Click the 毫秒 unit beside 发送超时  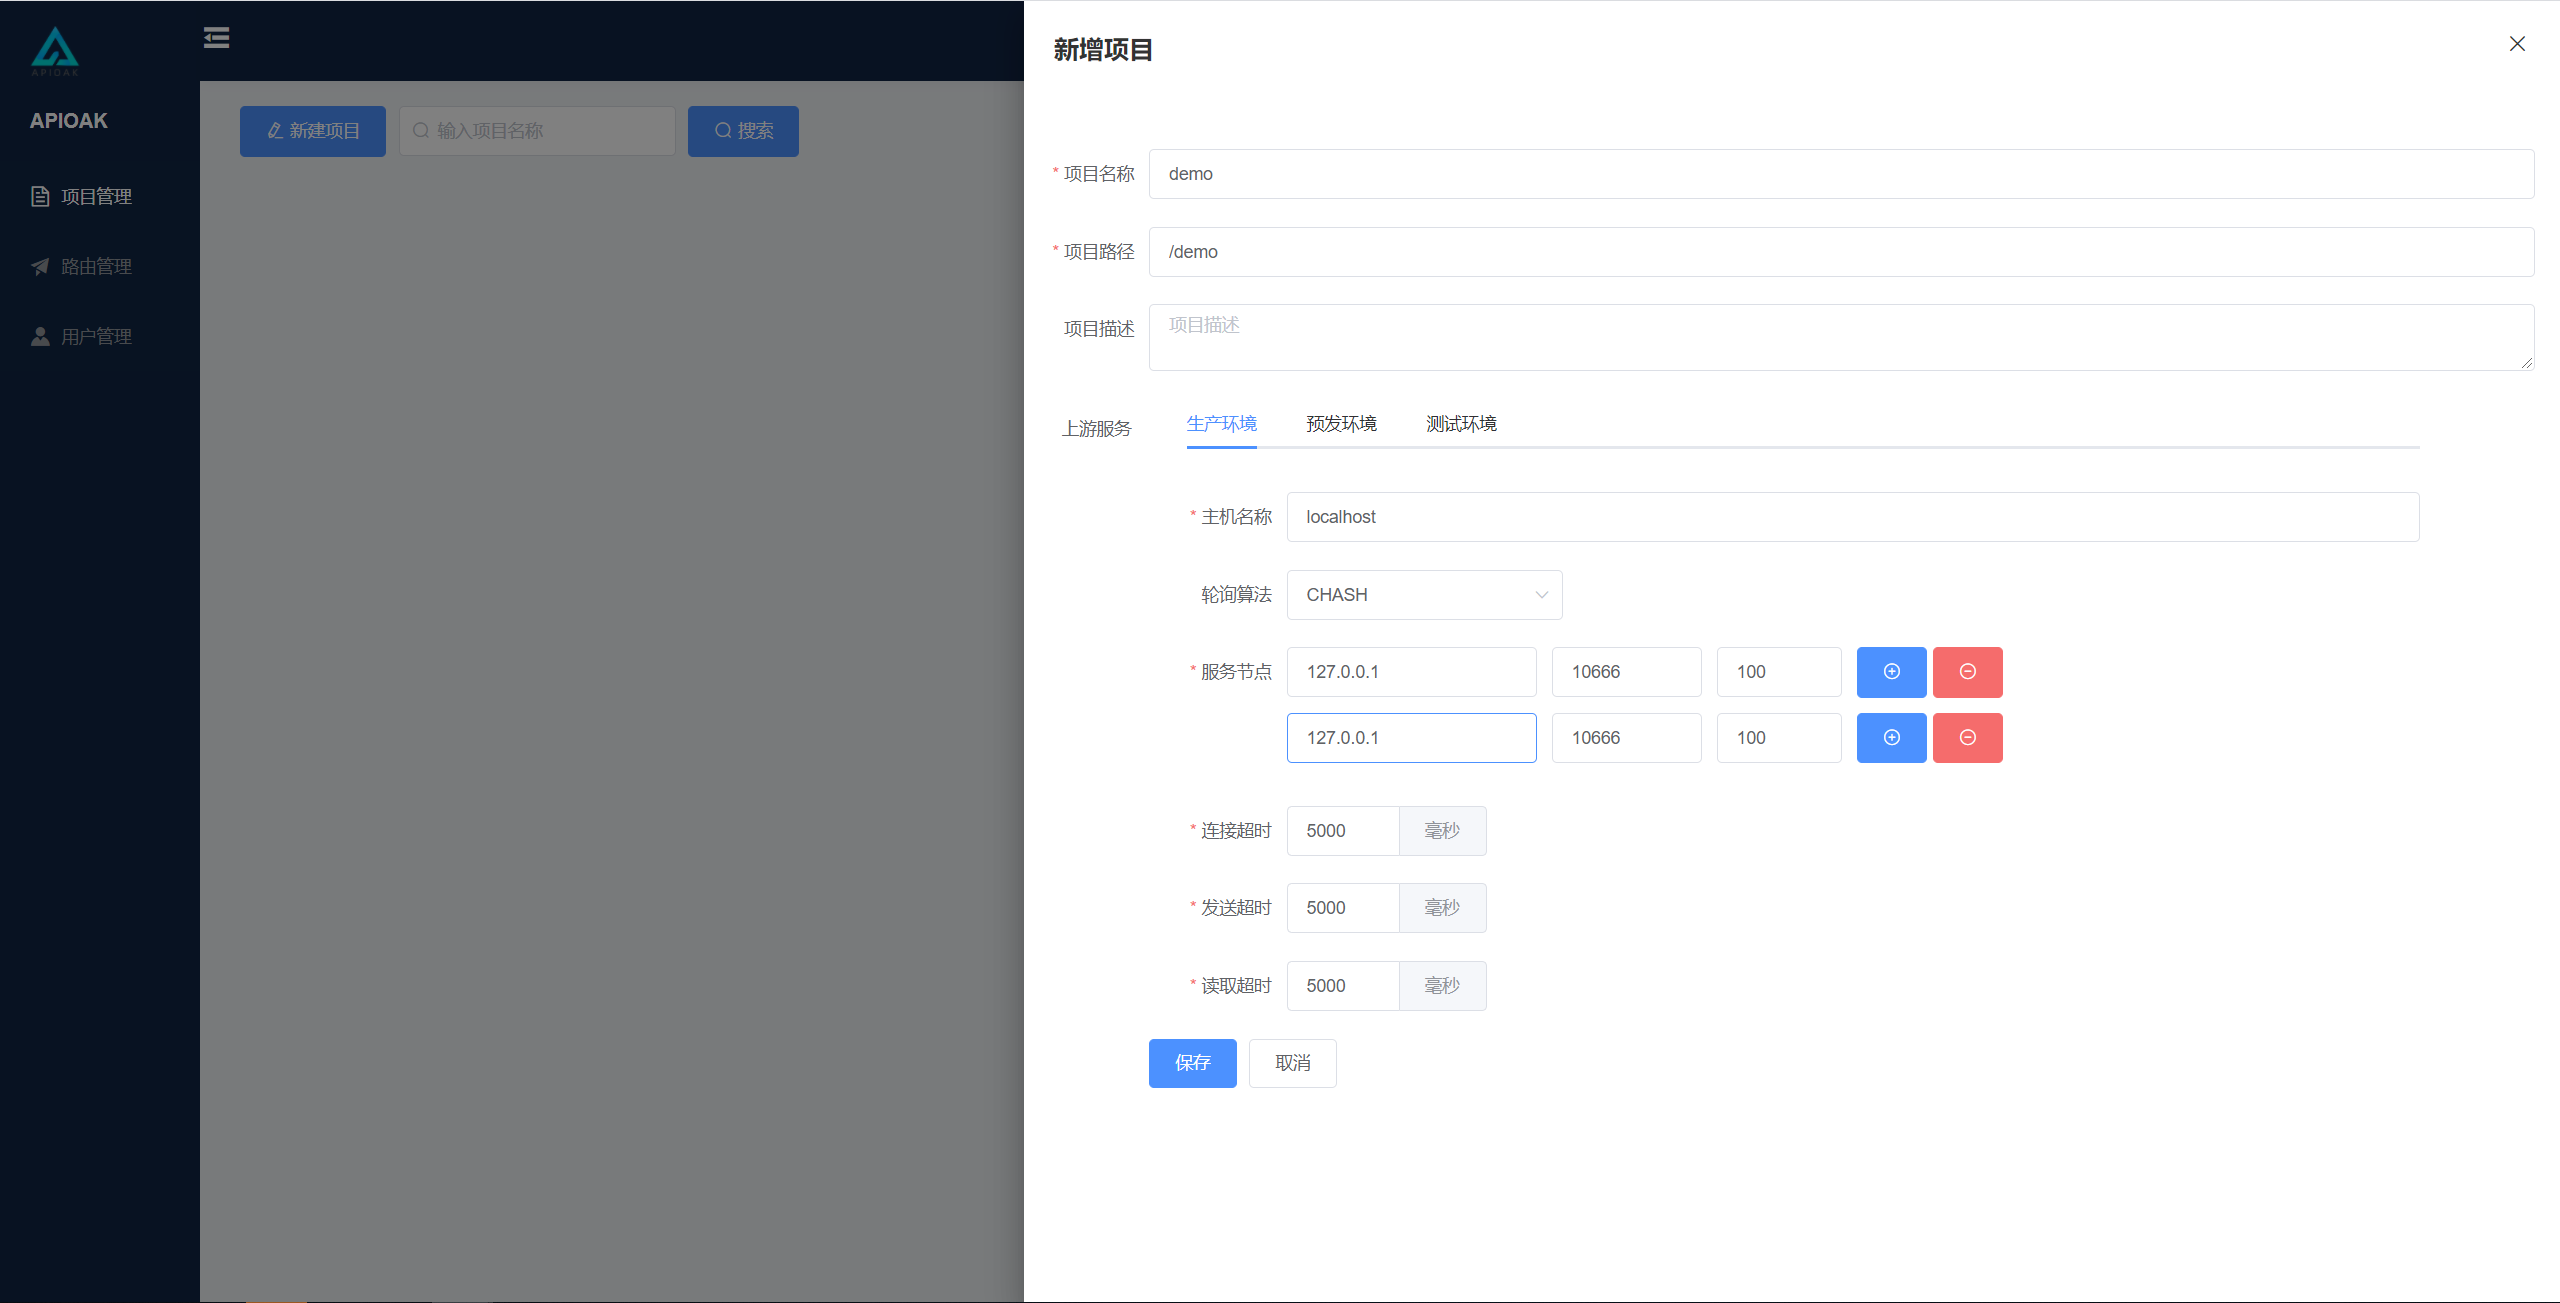1442,908
